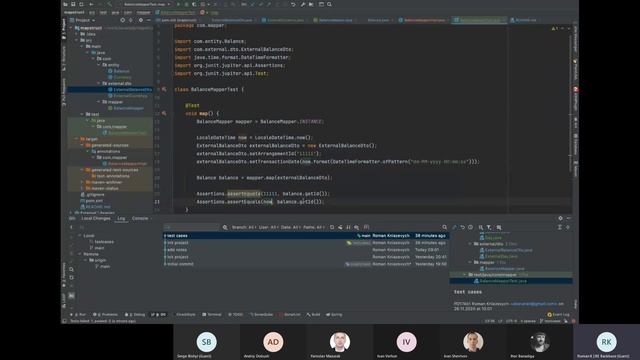This screenshot has width=640, height=360.
Task: Open the Spring tool window button
Action: pos(334,315)
